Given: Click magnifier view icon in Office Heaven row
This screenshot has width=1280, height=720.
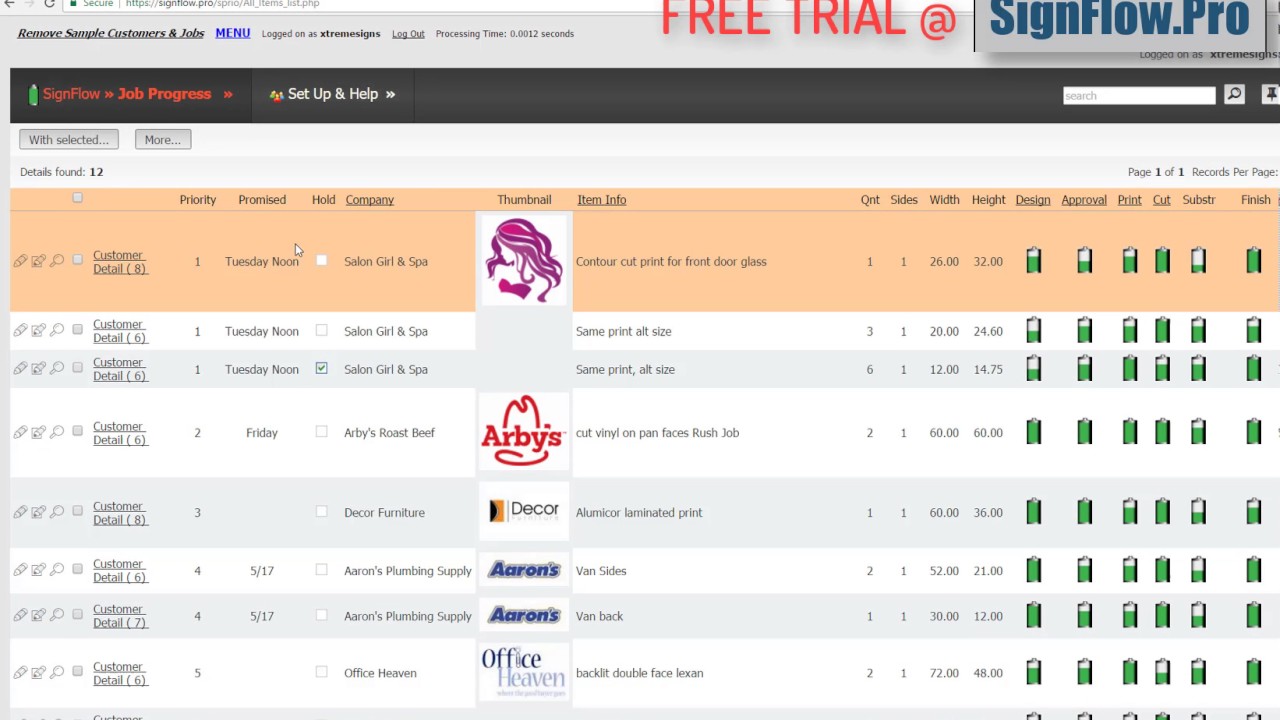Looking at the screenshot, I should point(57,672).
